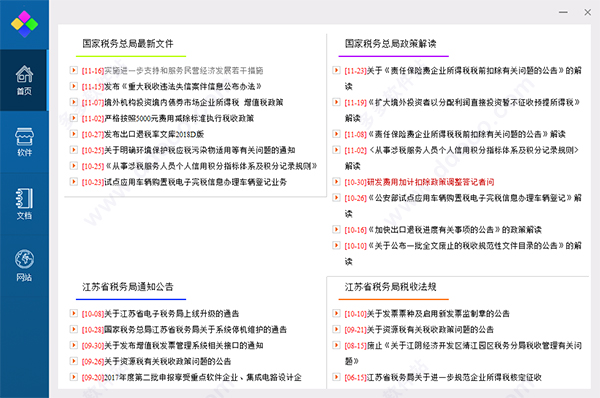Close the application window
This screenshot has width=600, height=398.
tap(587, 12)
